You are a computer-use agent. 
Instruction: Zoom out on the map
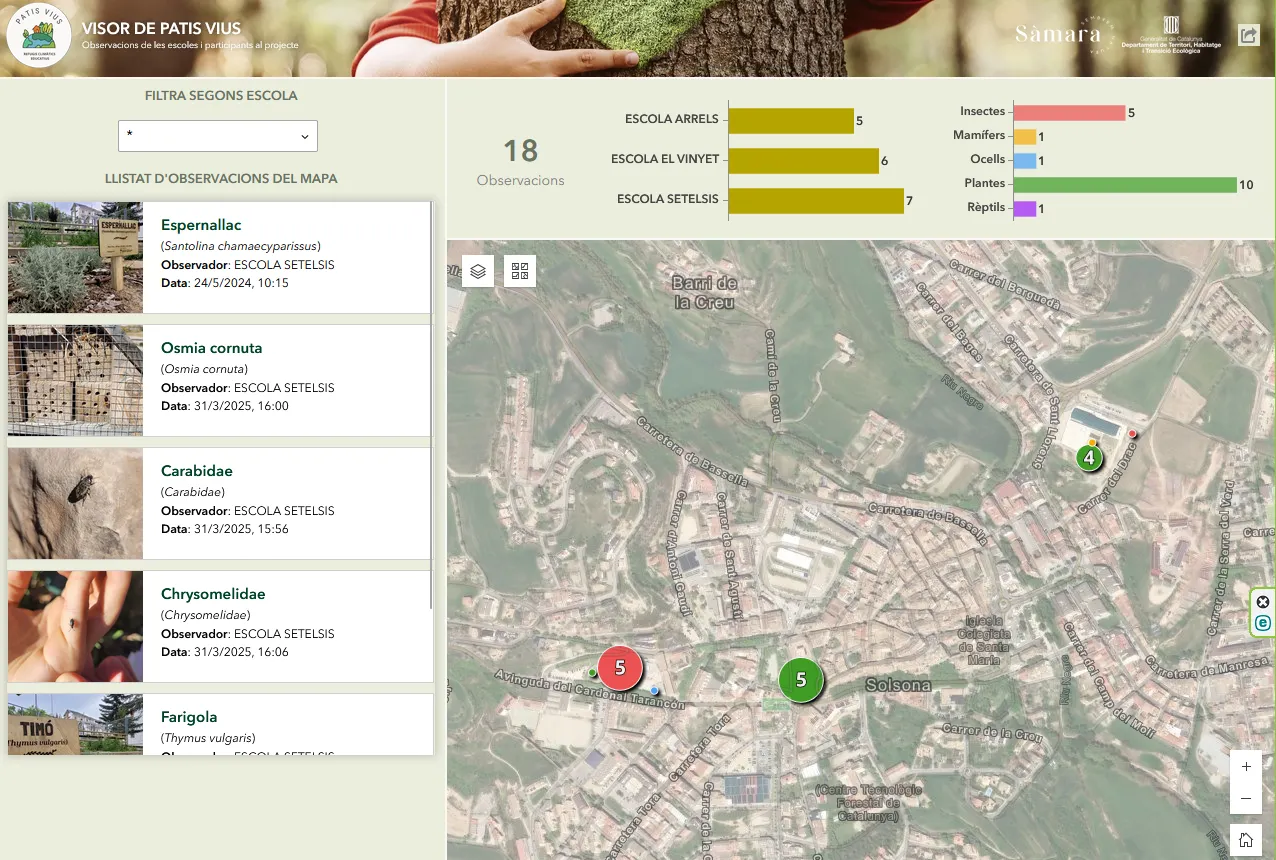pos(1246,799)
